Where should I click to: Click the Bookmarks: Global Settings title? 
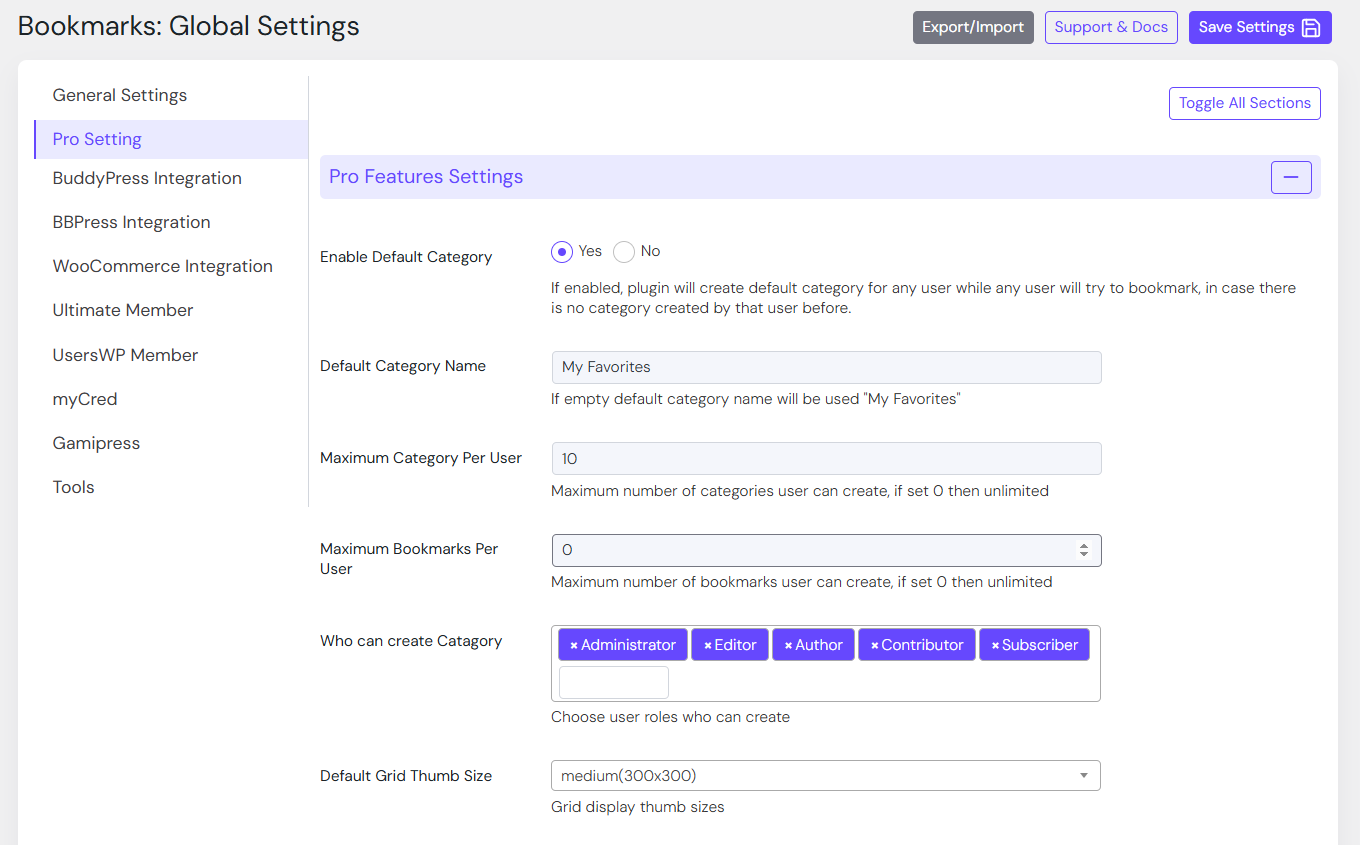tap(189, 26)
